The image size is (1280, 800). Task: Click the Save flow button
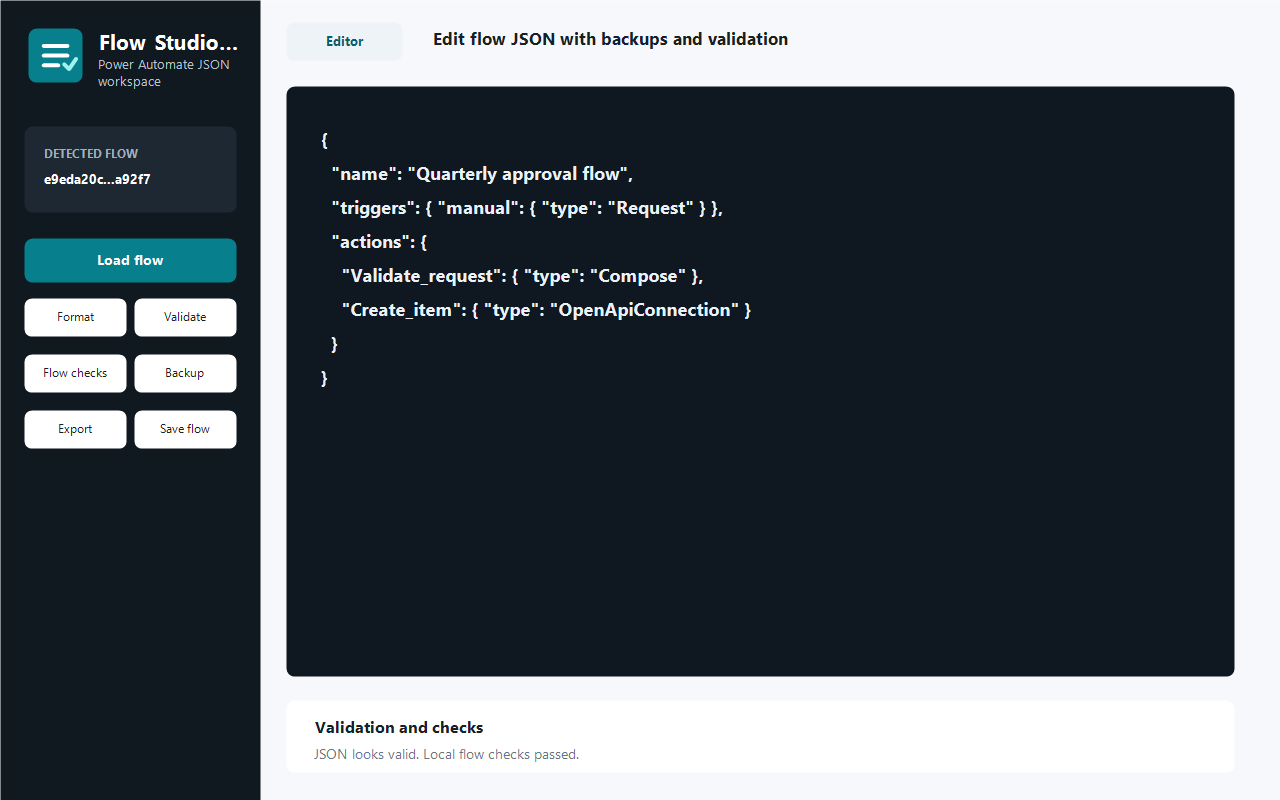click(x=185, y=429)
